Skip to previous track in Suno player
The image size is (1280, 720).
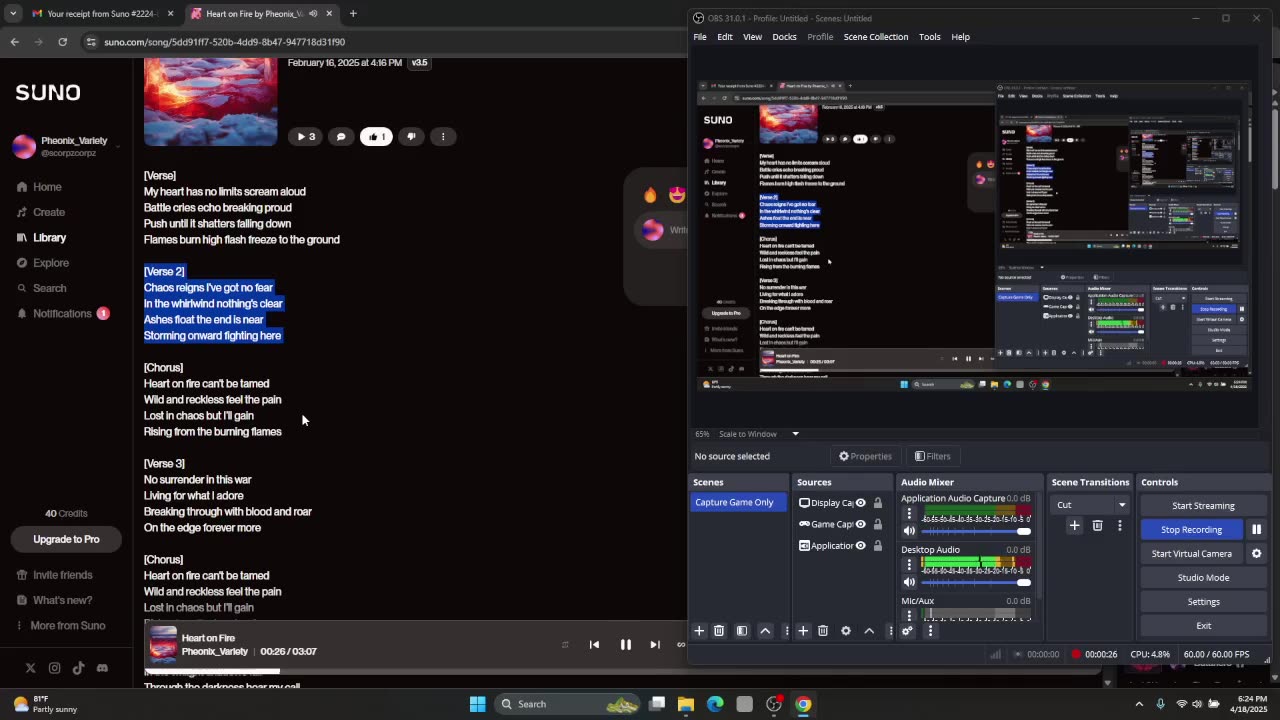click(x=594, y=645)
